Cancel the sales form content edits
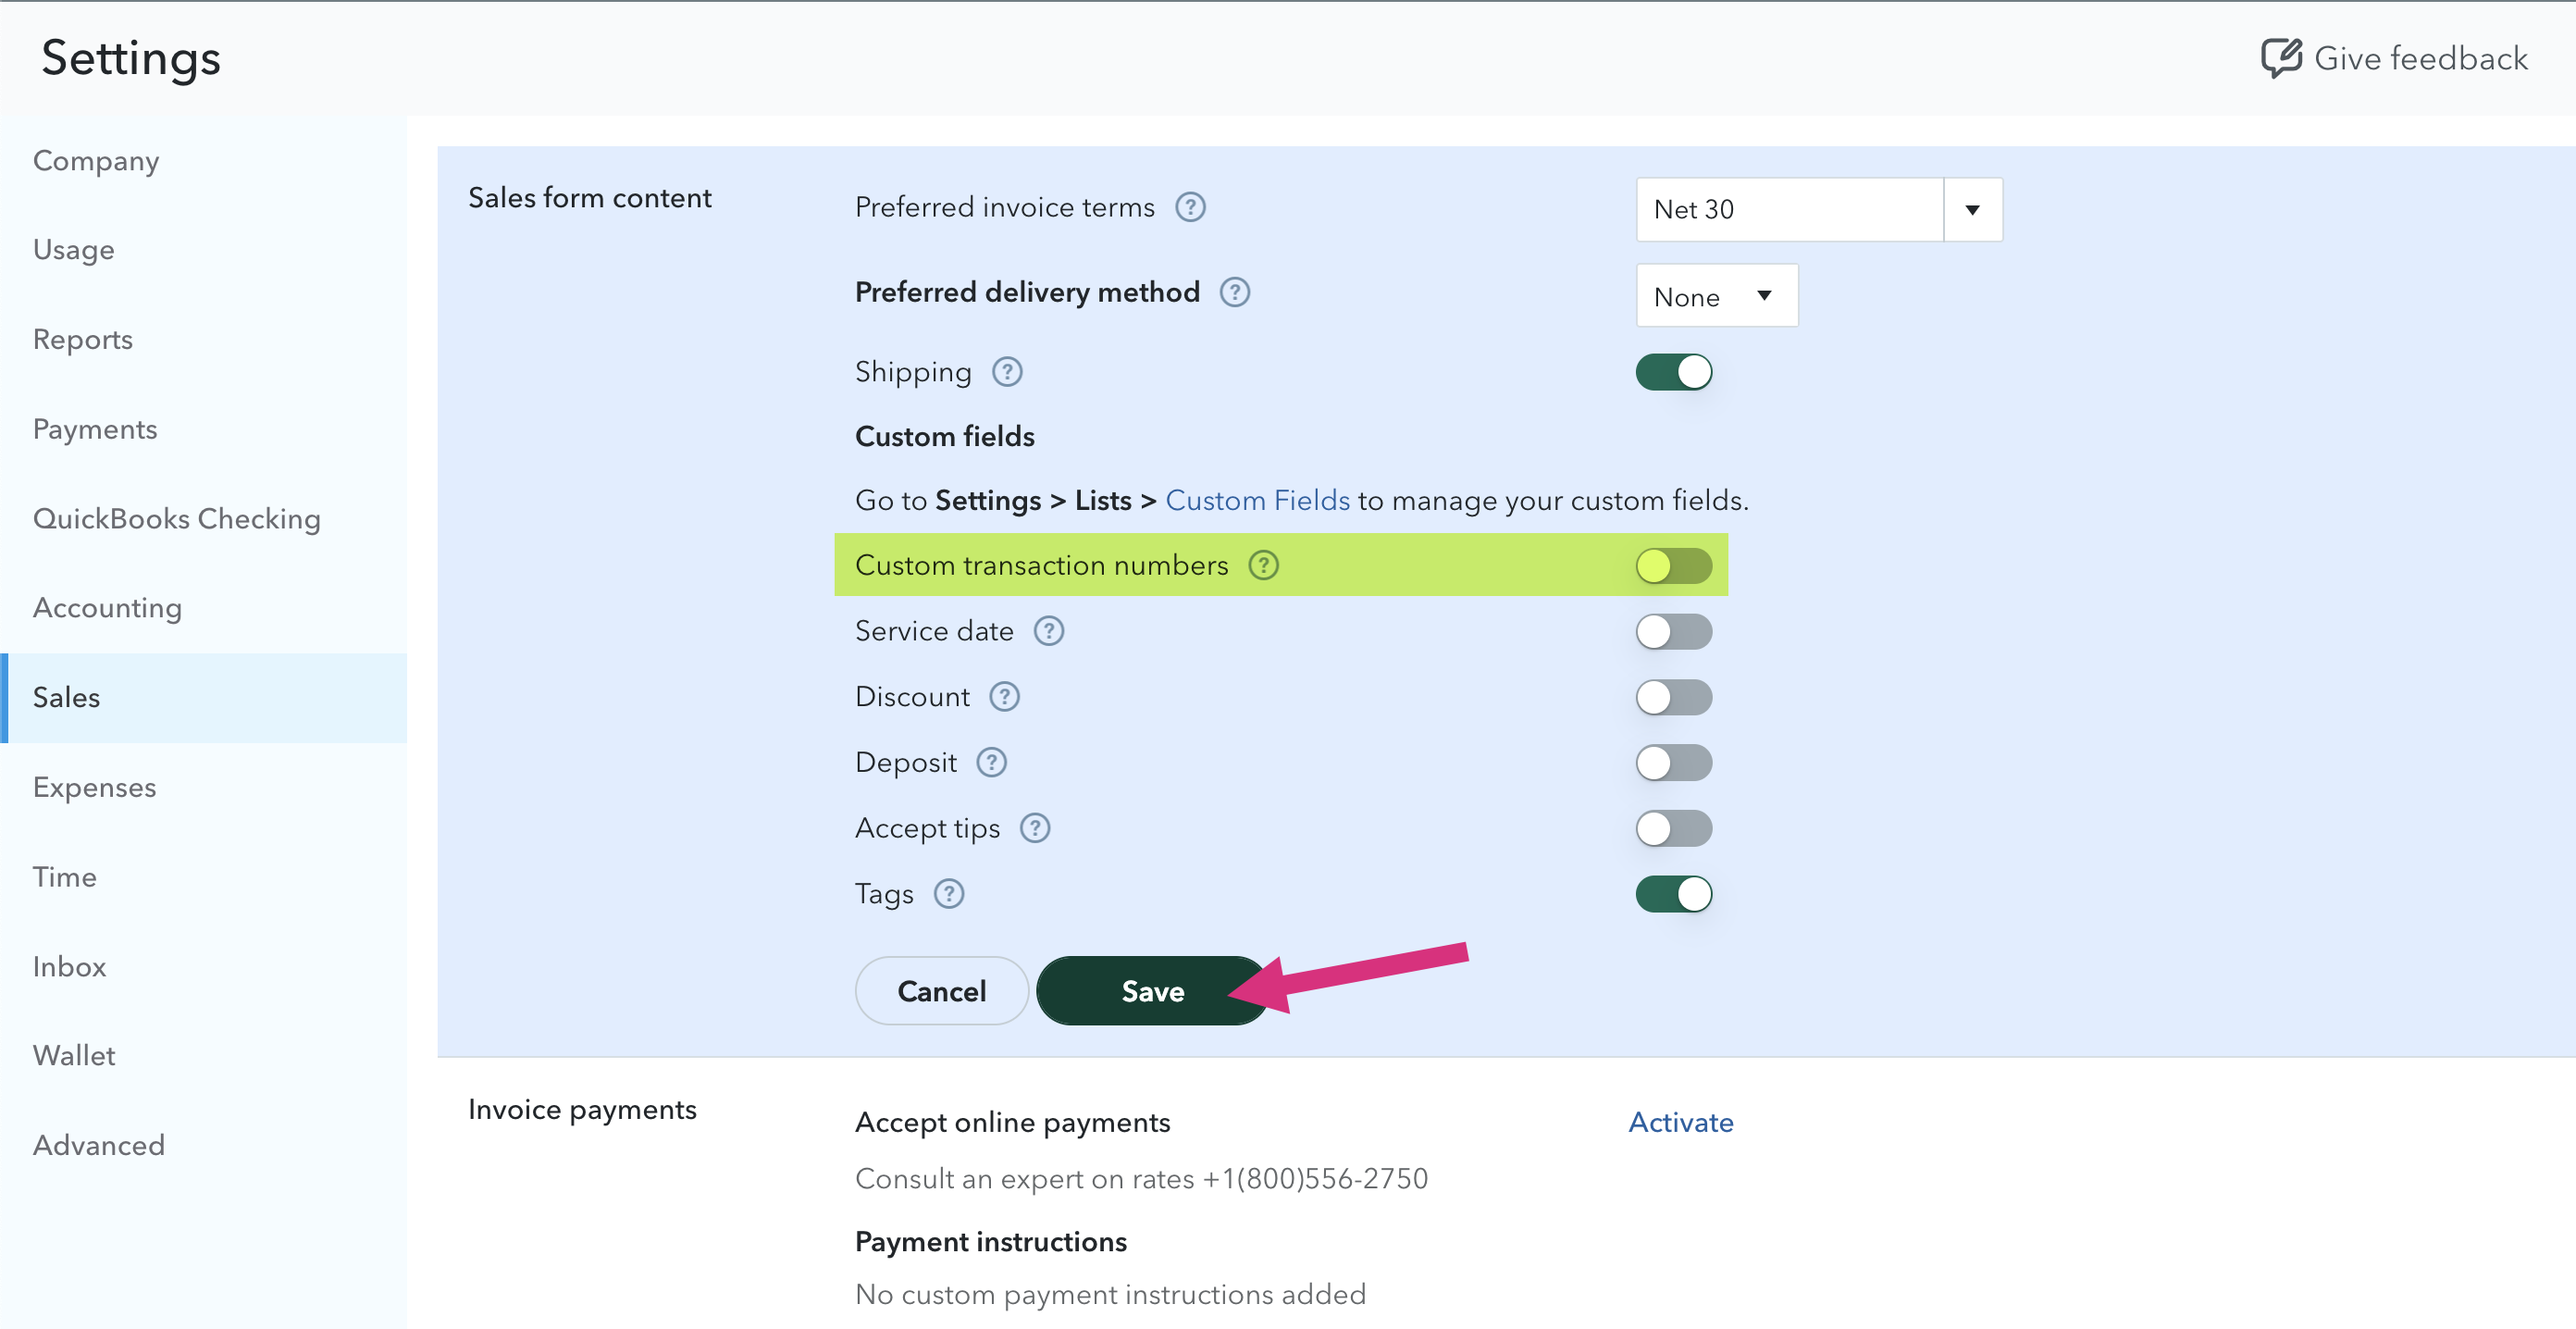This screenshot has height=1329, width=2576. [942, 990]
